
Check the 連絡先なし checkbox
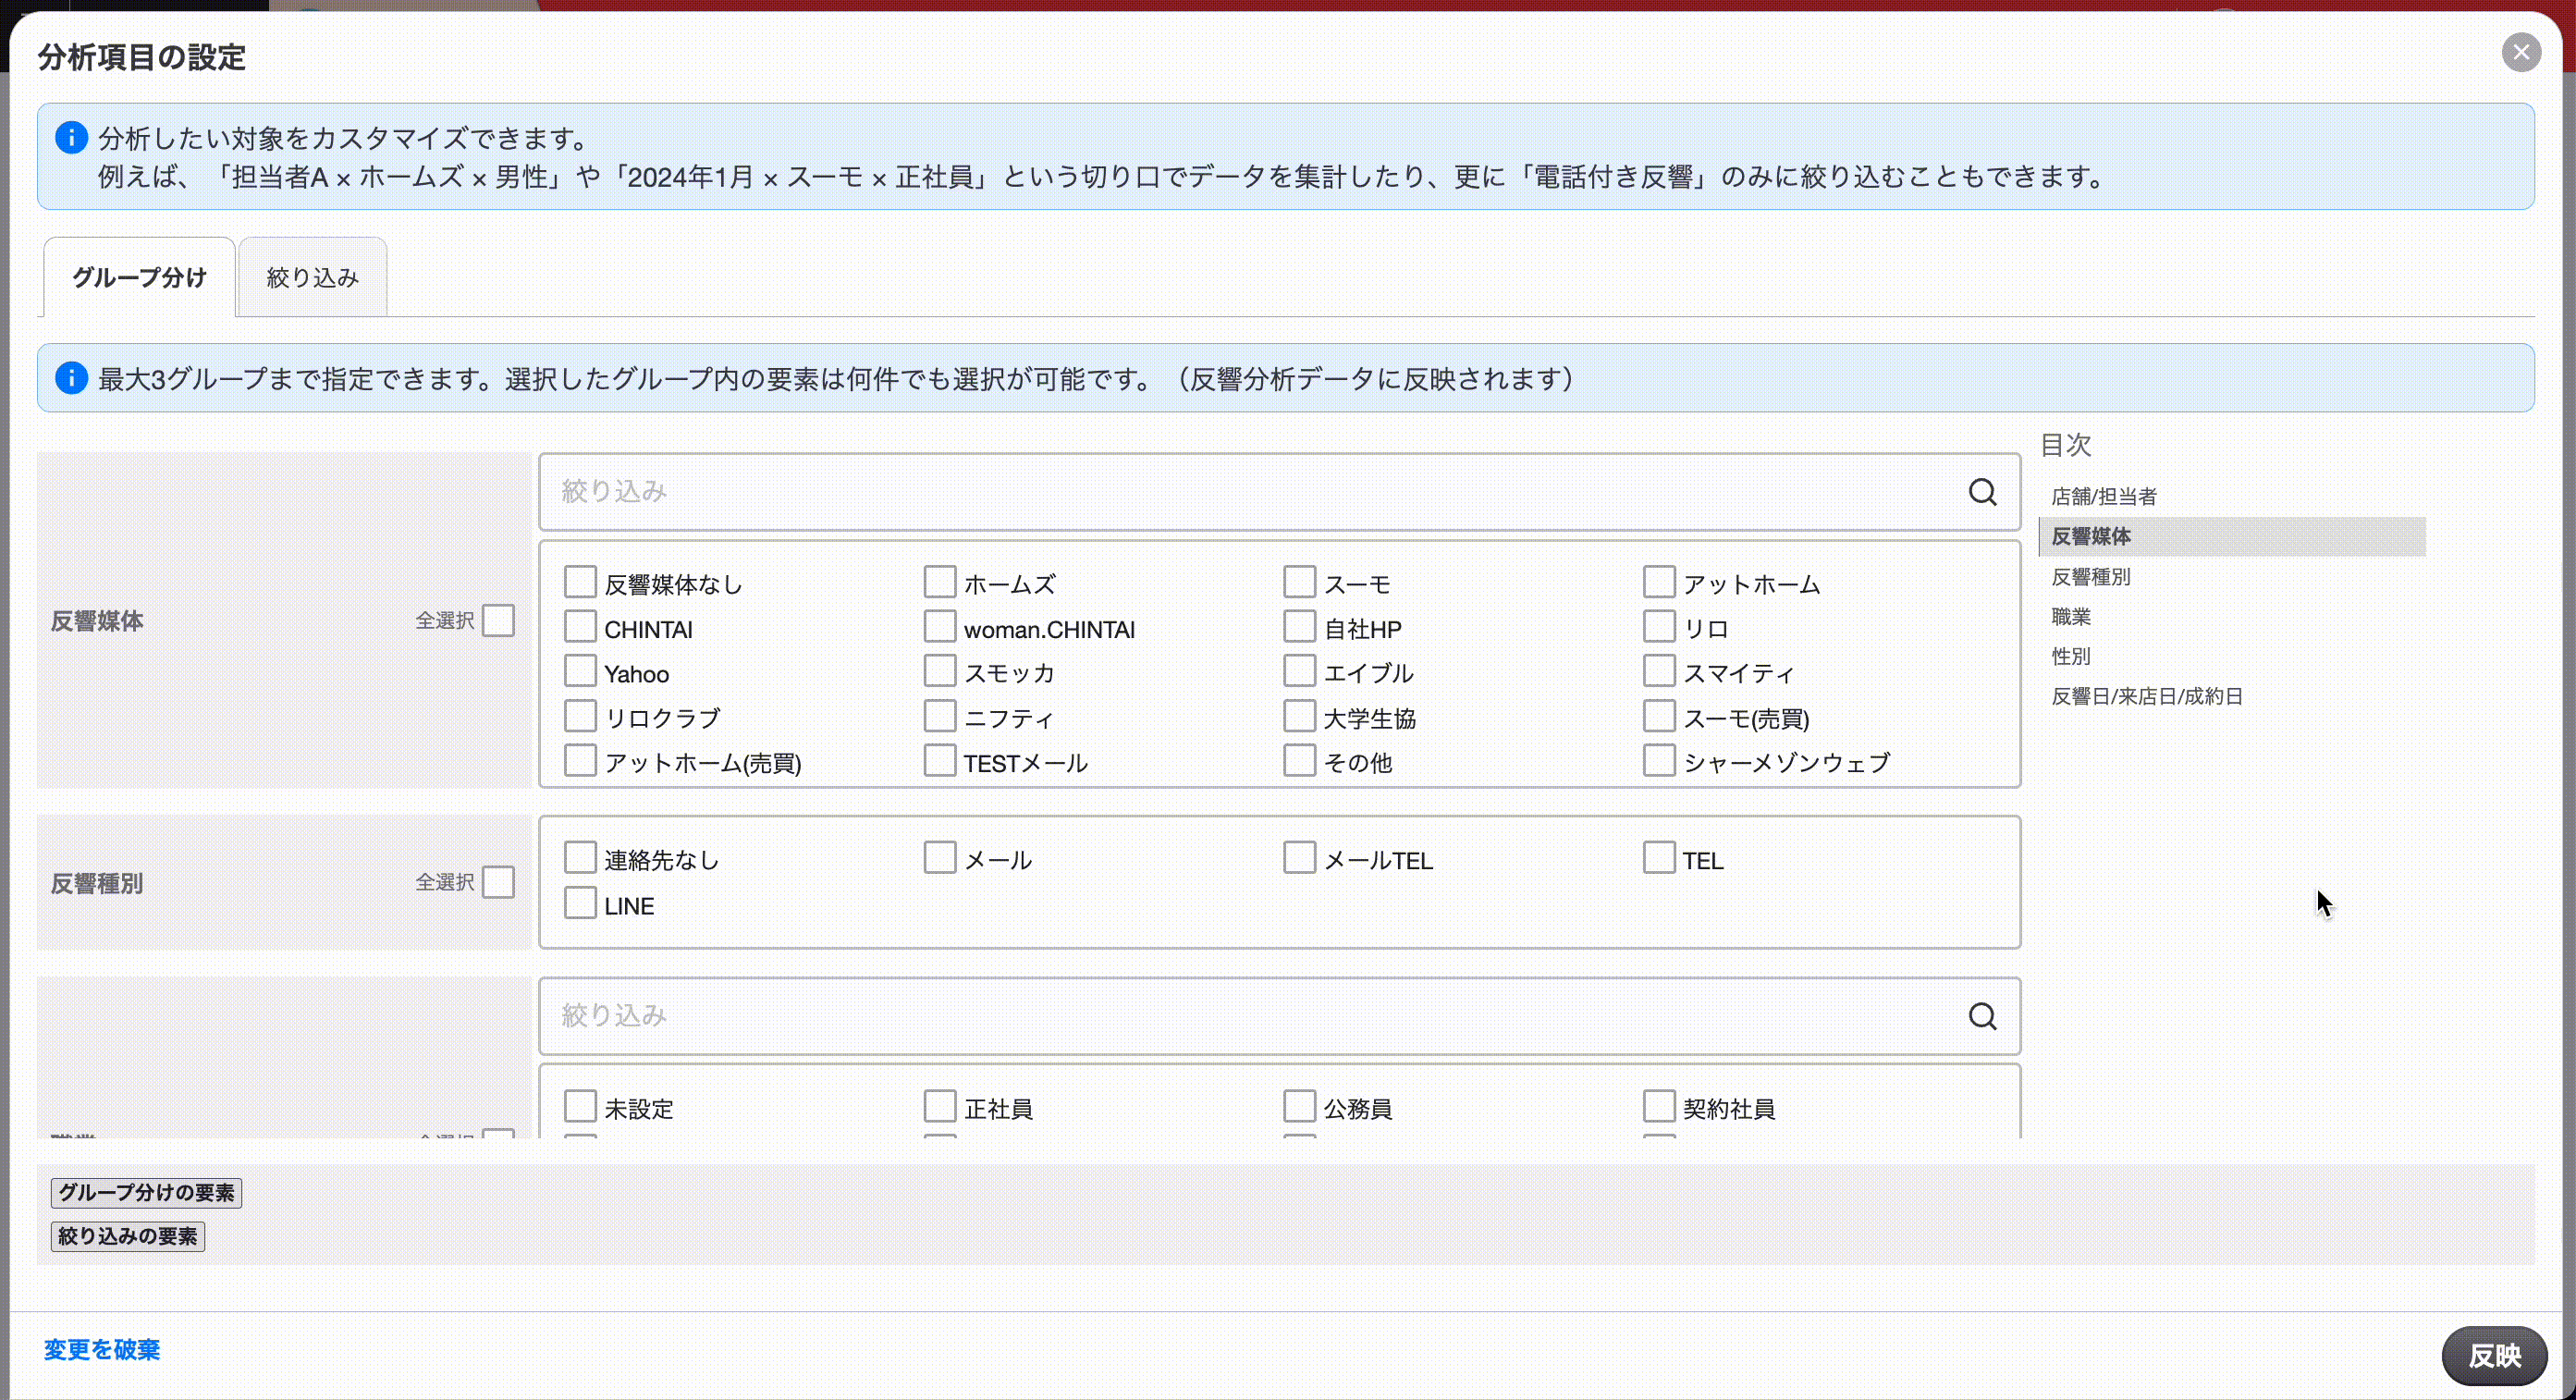coord(580,858)
